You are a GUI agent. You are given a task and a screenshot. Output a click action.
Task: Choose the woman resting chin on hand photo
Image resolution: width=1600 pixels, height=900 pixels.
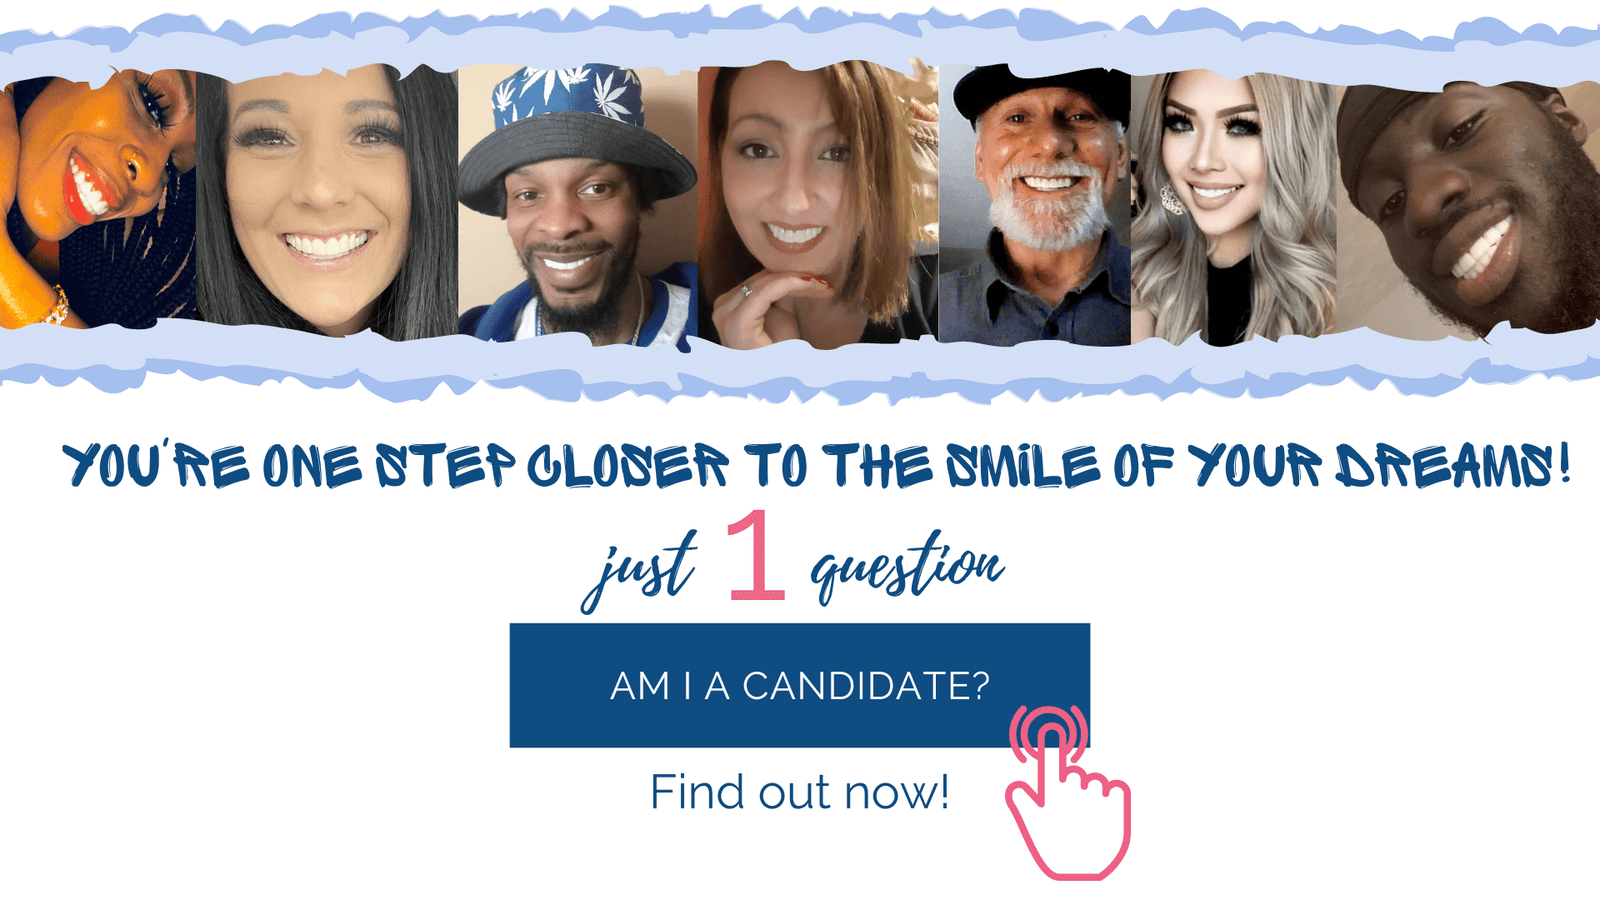(818, 204)
